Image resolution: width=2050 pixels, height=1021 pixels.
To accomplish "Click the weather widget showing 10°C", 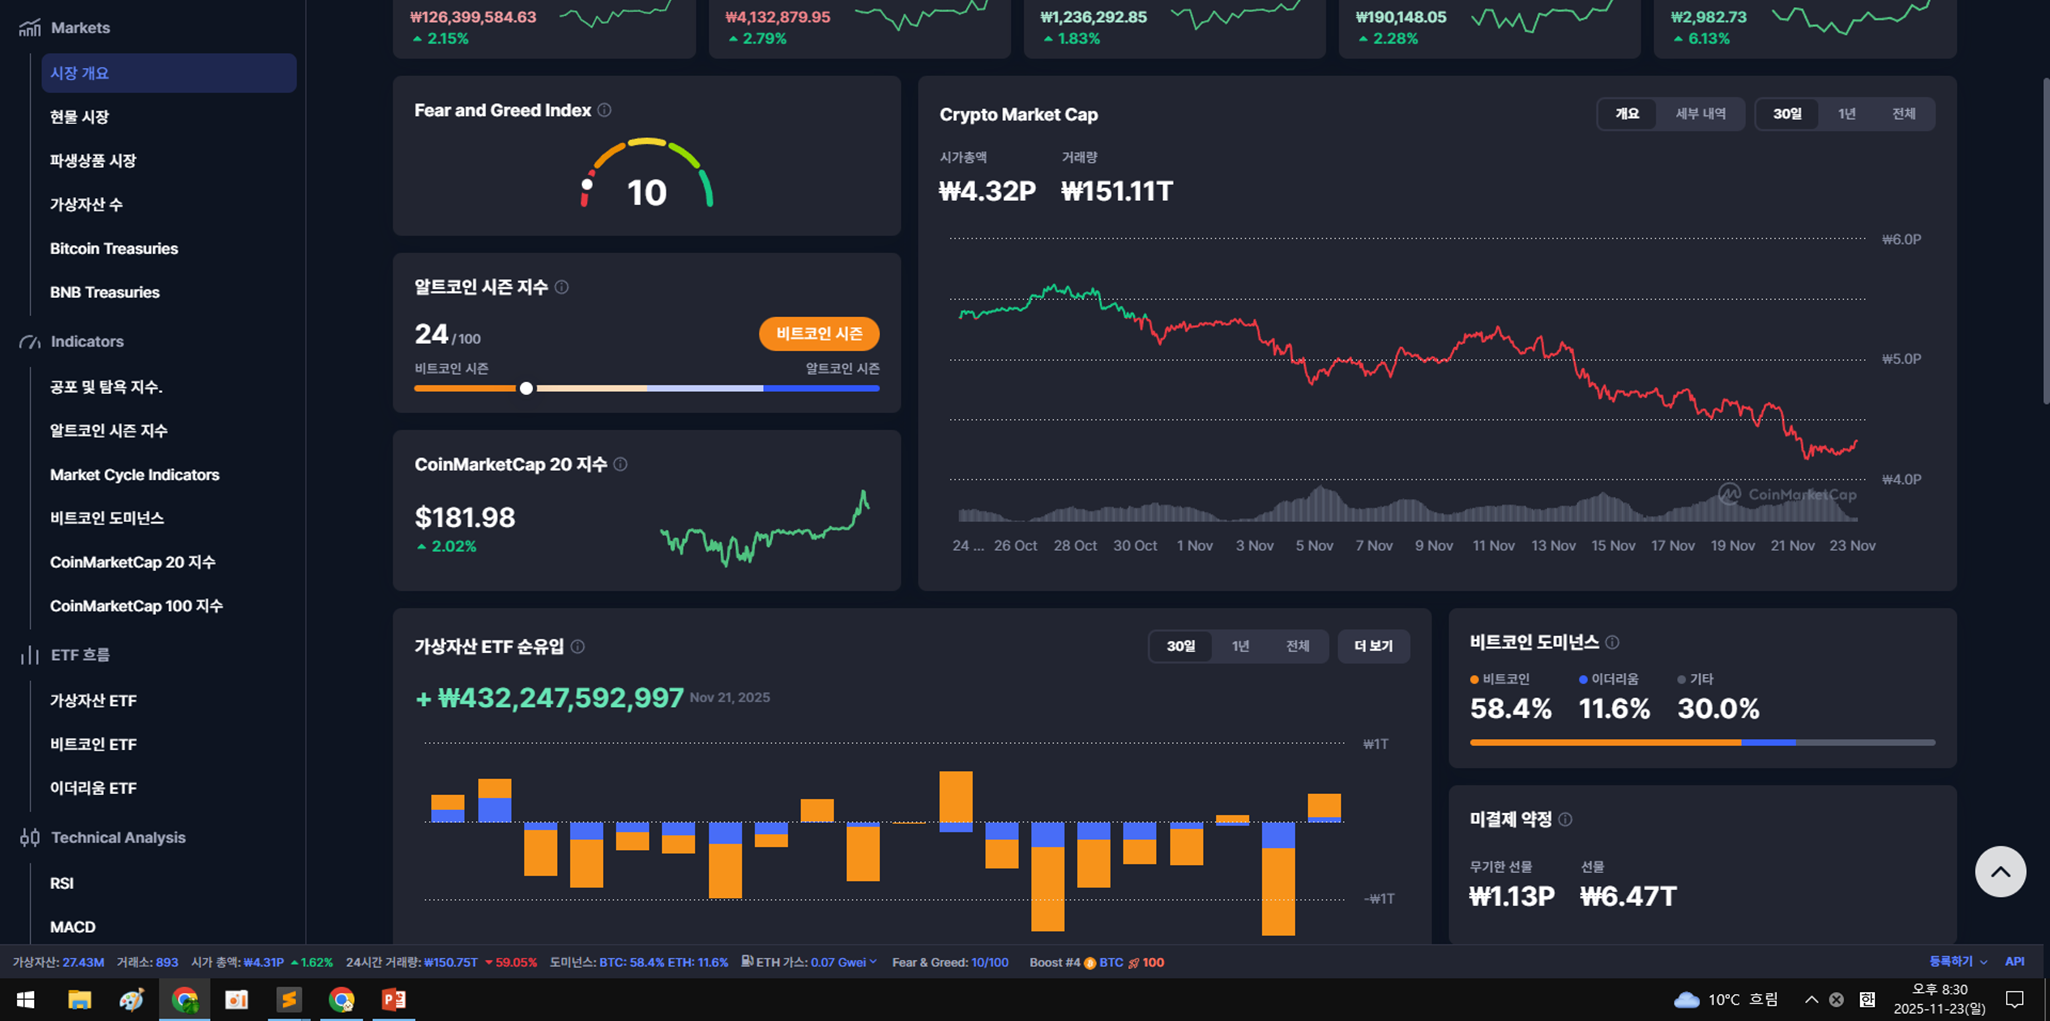I will coord(1727,999).
